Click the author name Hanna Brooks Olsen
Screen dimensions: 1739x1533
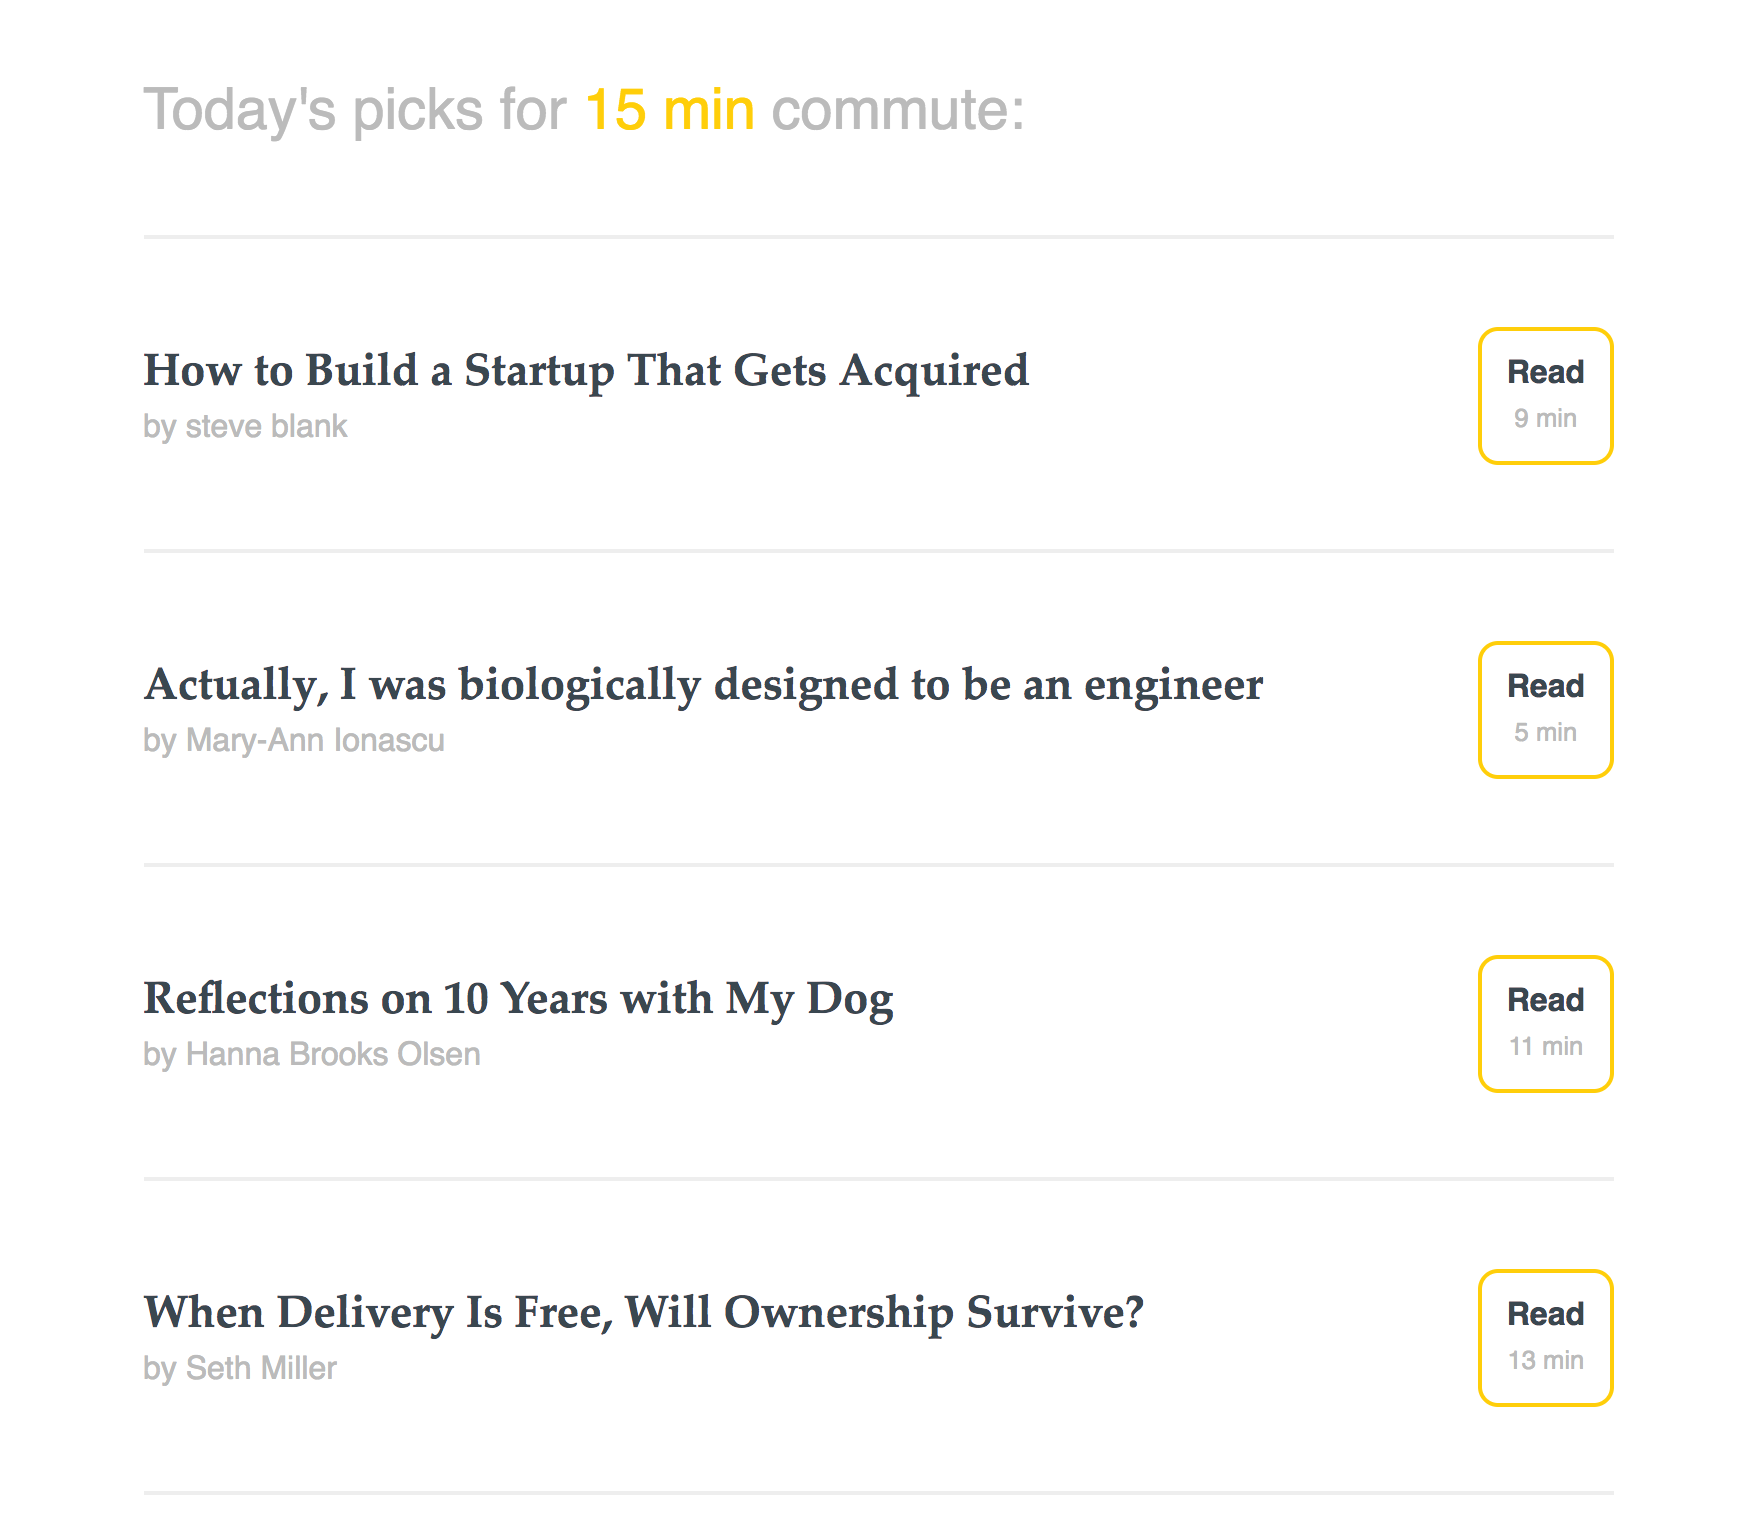(312, 1054)
